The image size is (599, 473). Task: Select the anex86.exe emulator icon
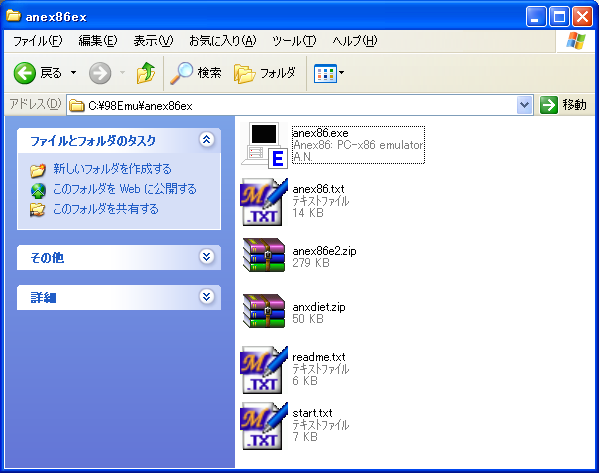point(264,145)
